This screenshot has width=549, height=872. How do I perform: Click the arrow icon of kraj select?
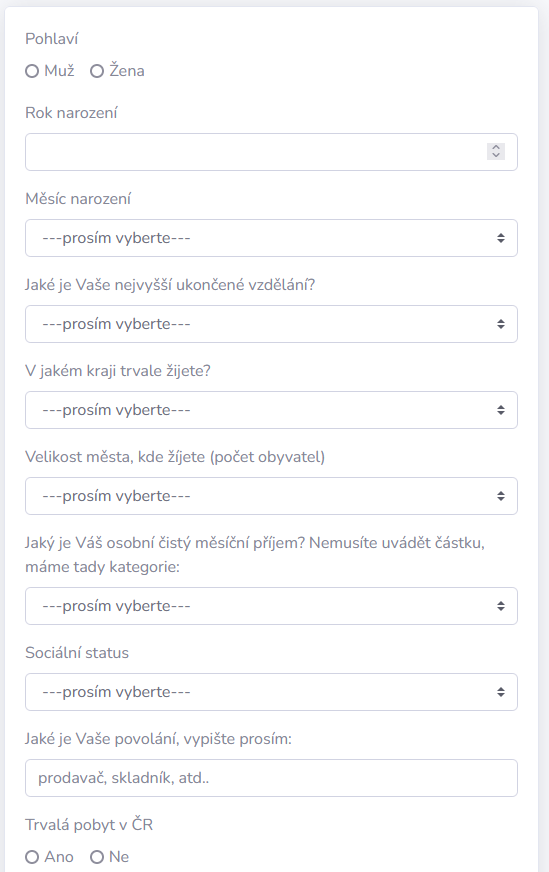tap(501, 410)
